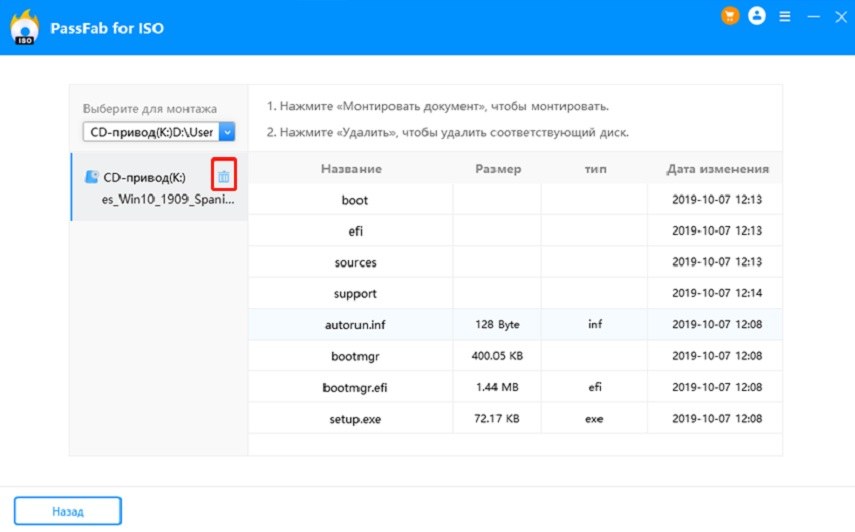
Task: Click the PassFab for ISO title text
Action: 107,28
